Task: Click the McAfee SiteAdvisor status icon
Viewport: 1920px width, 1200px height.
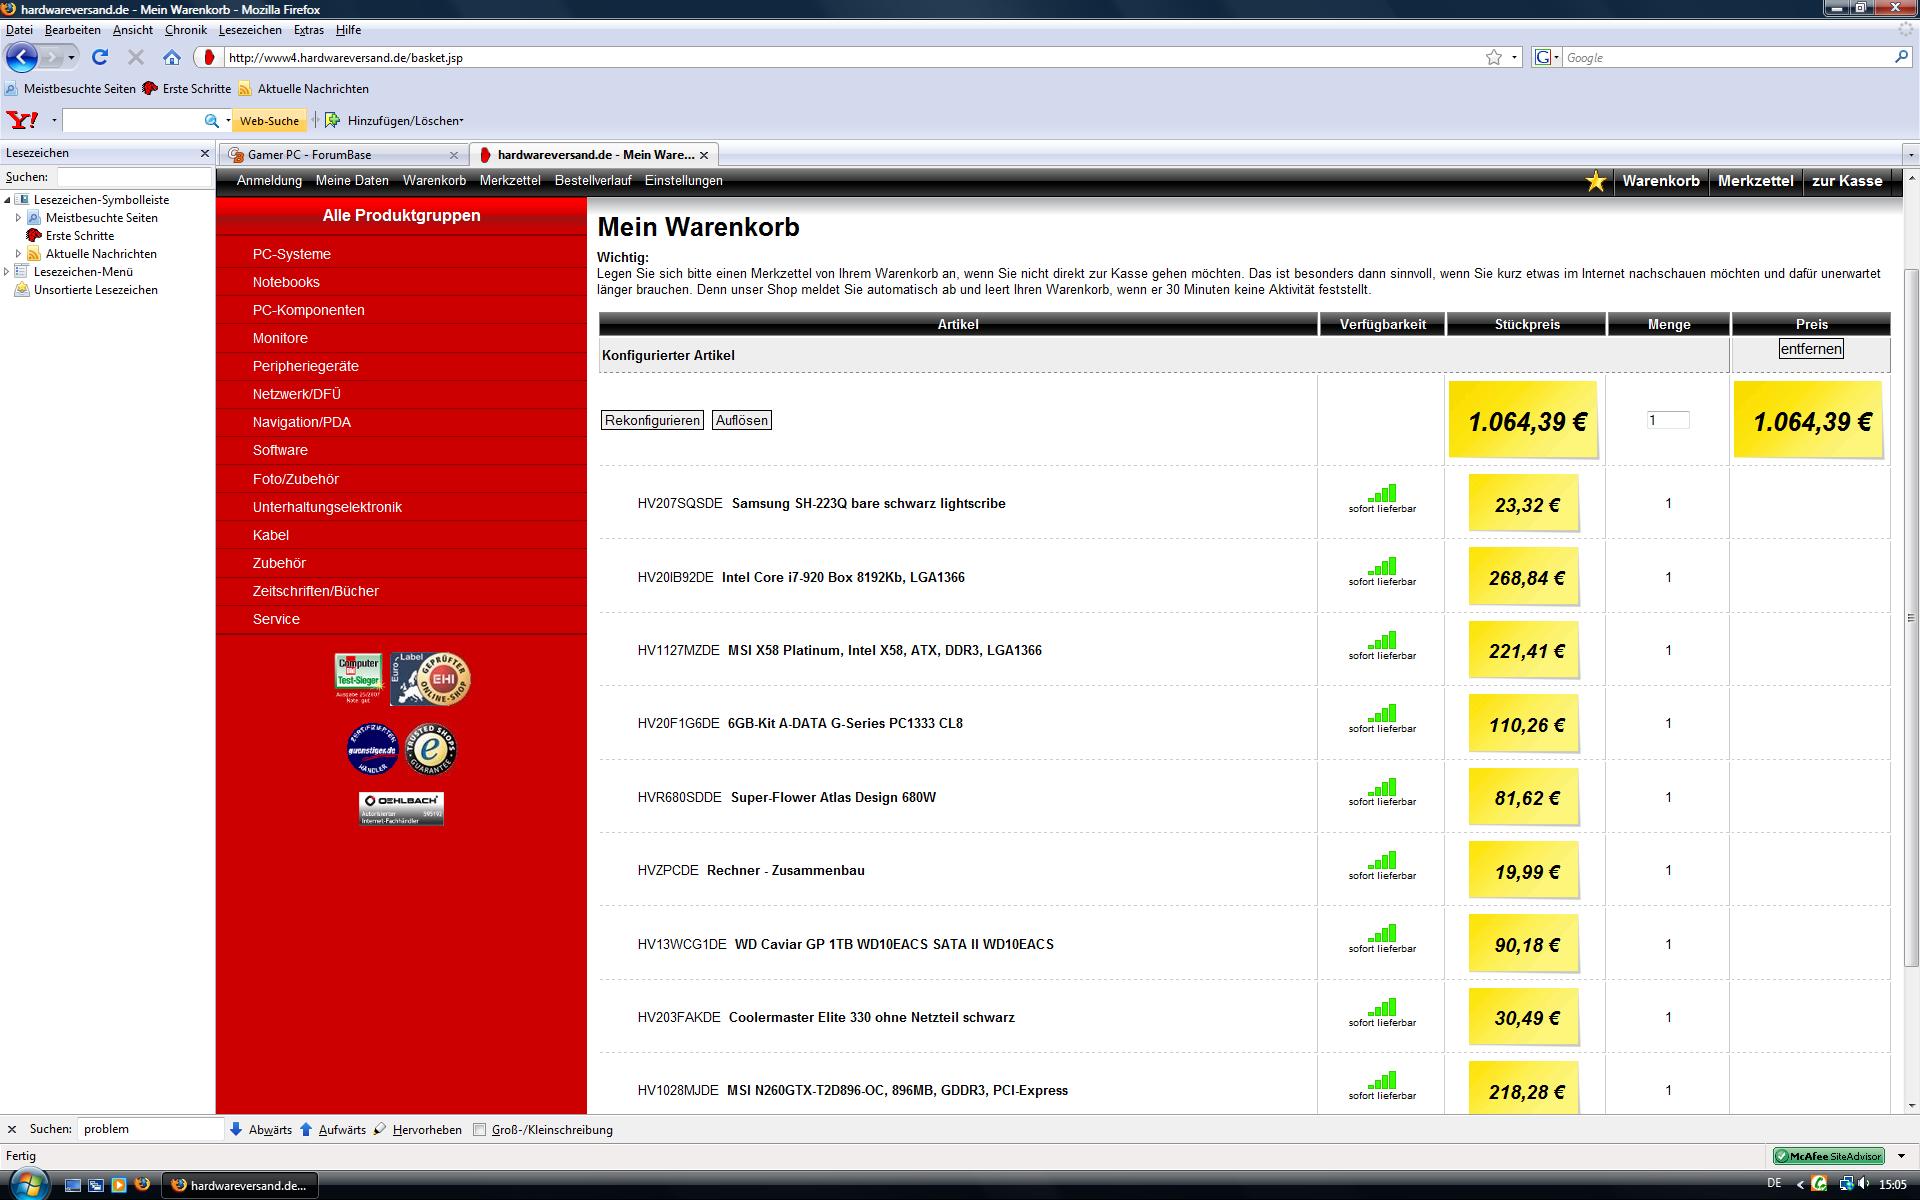Action: (1829, 1156)
